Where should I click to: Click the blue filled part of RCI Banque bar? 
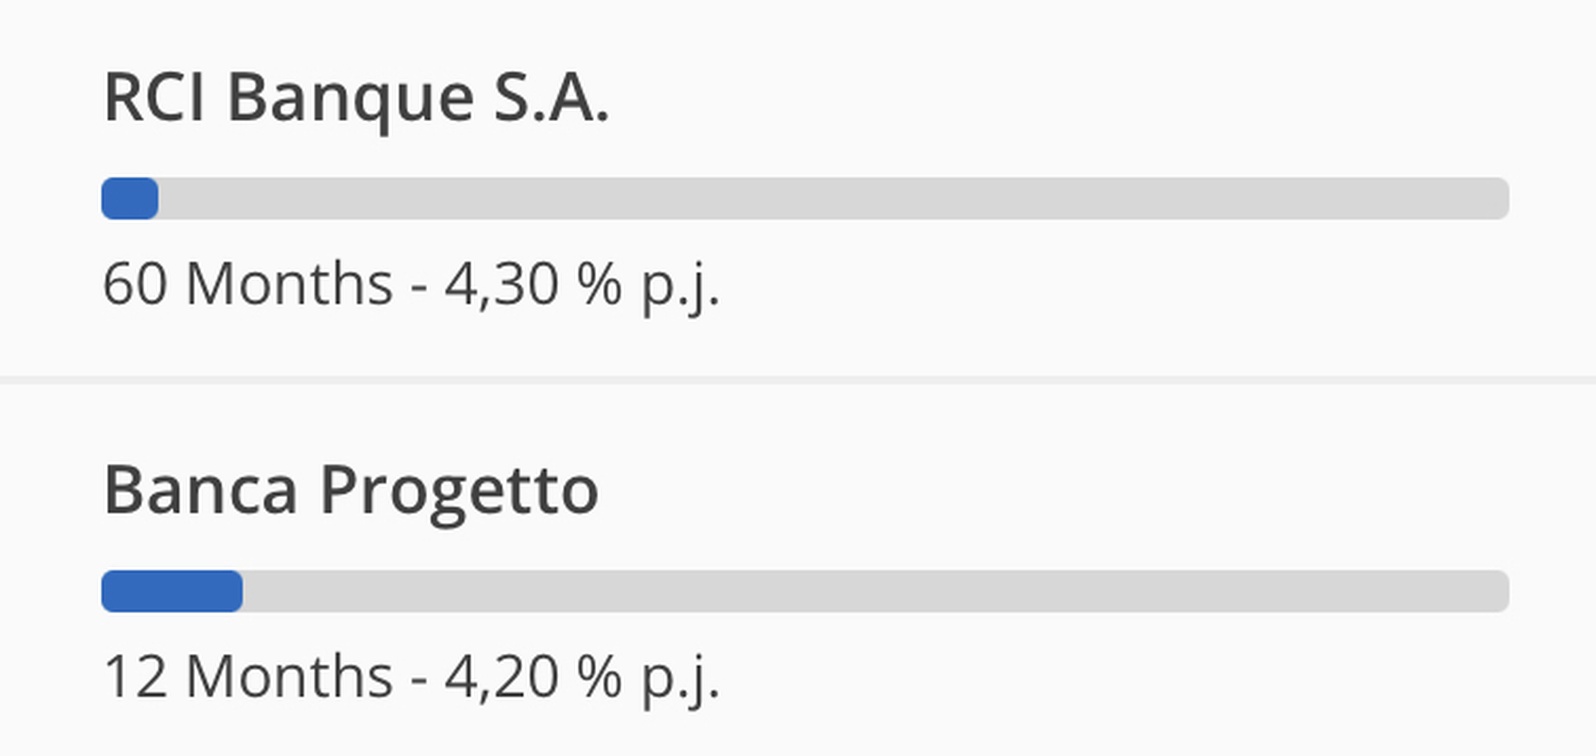130,198
